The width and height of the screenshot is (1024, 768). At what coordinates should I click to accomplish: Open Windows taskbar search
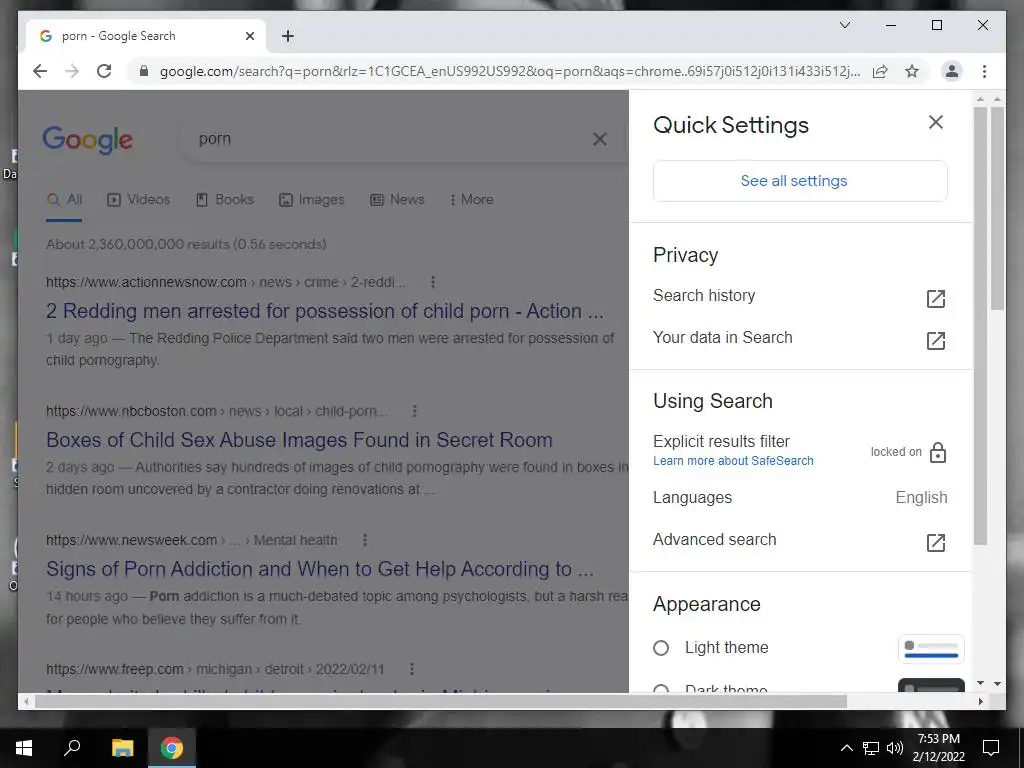[x=72, y=748]
